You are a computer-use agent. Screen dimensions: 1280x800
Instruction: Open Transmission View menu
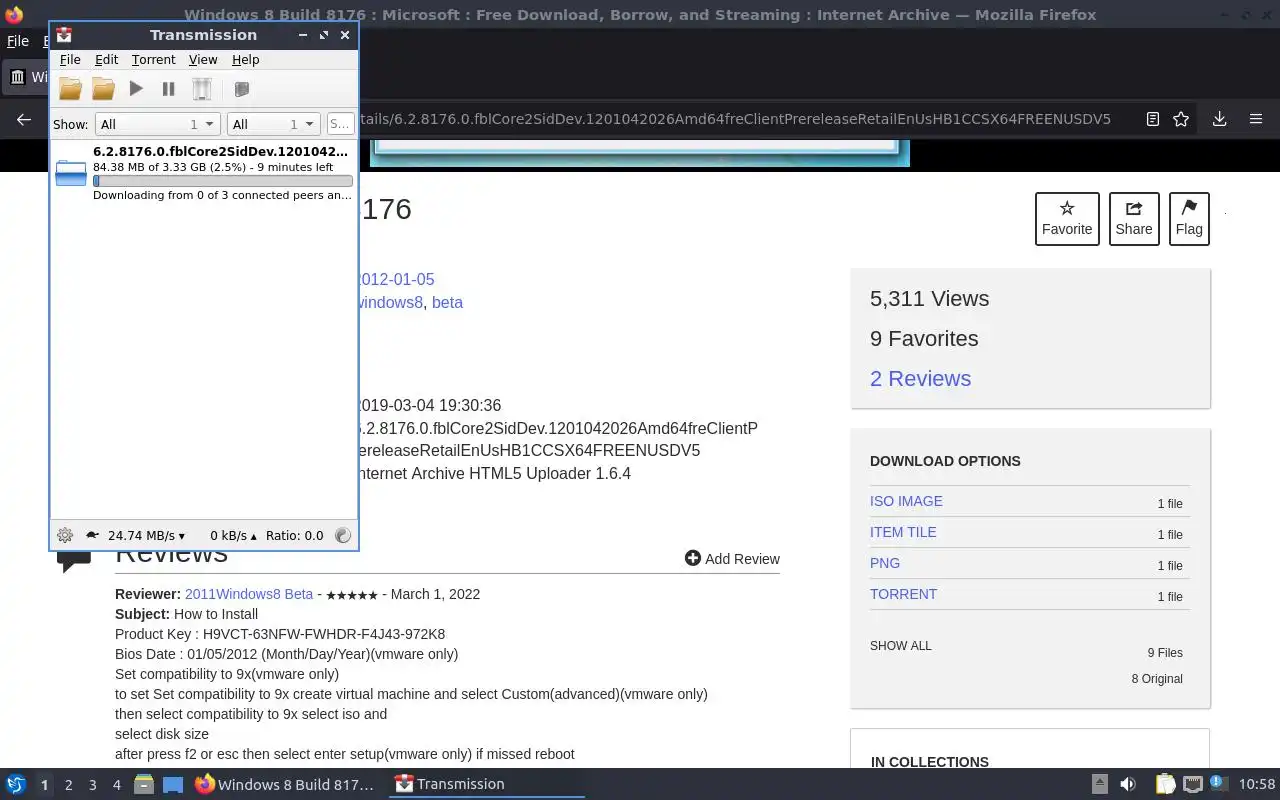pyautogui.click(x=203, y=60)
